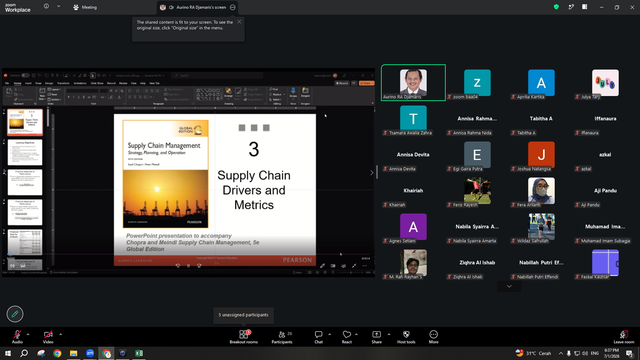Click the orange Share button in PowerPoint
This screenshot has height=360, width=640.
(x=367, y=83)
